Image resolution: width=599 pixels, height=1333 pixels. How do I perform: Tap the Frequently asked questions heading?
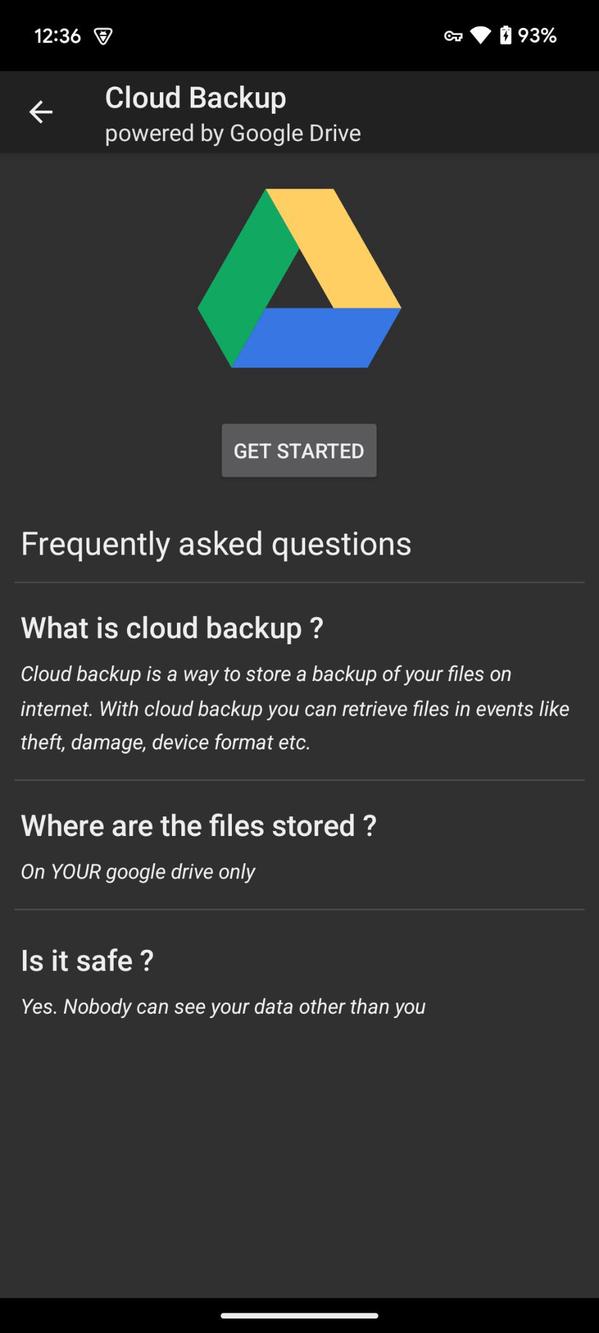pos(216,543)
